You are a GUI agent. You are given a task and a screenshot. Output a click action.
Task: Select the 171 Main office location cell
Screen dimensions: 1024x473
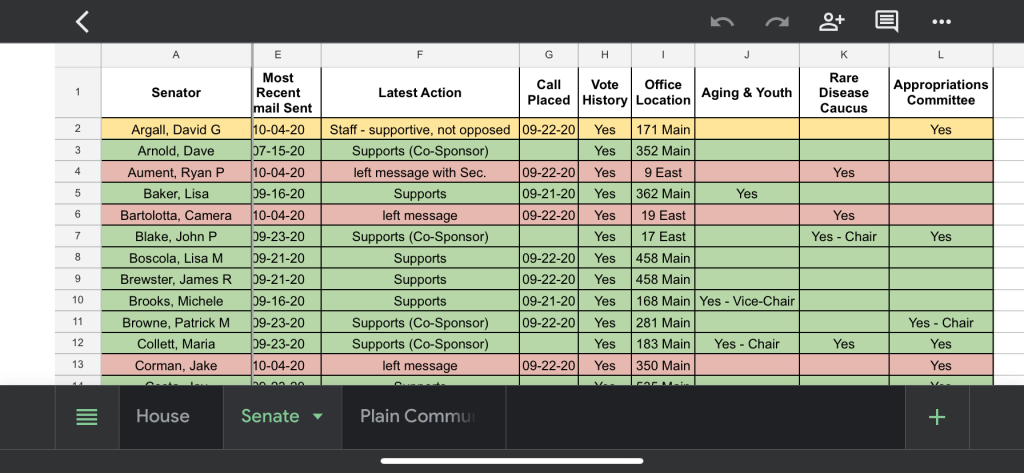[662, 129]
